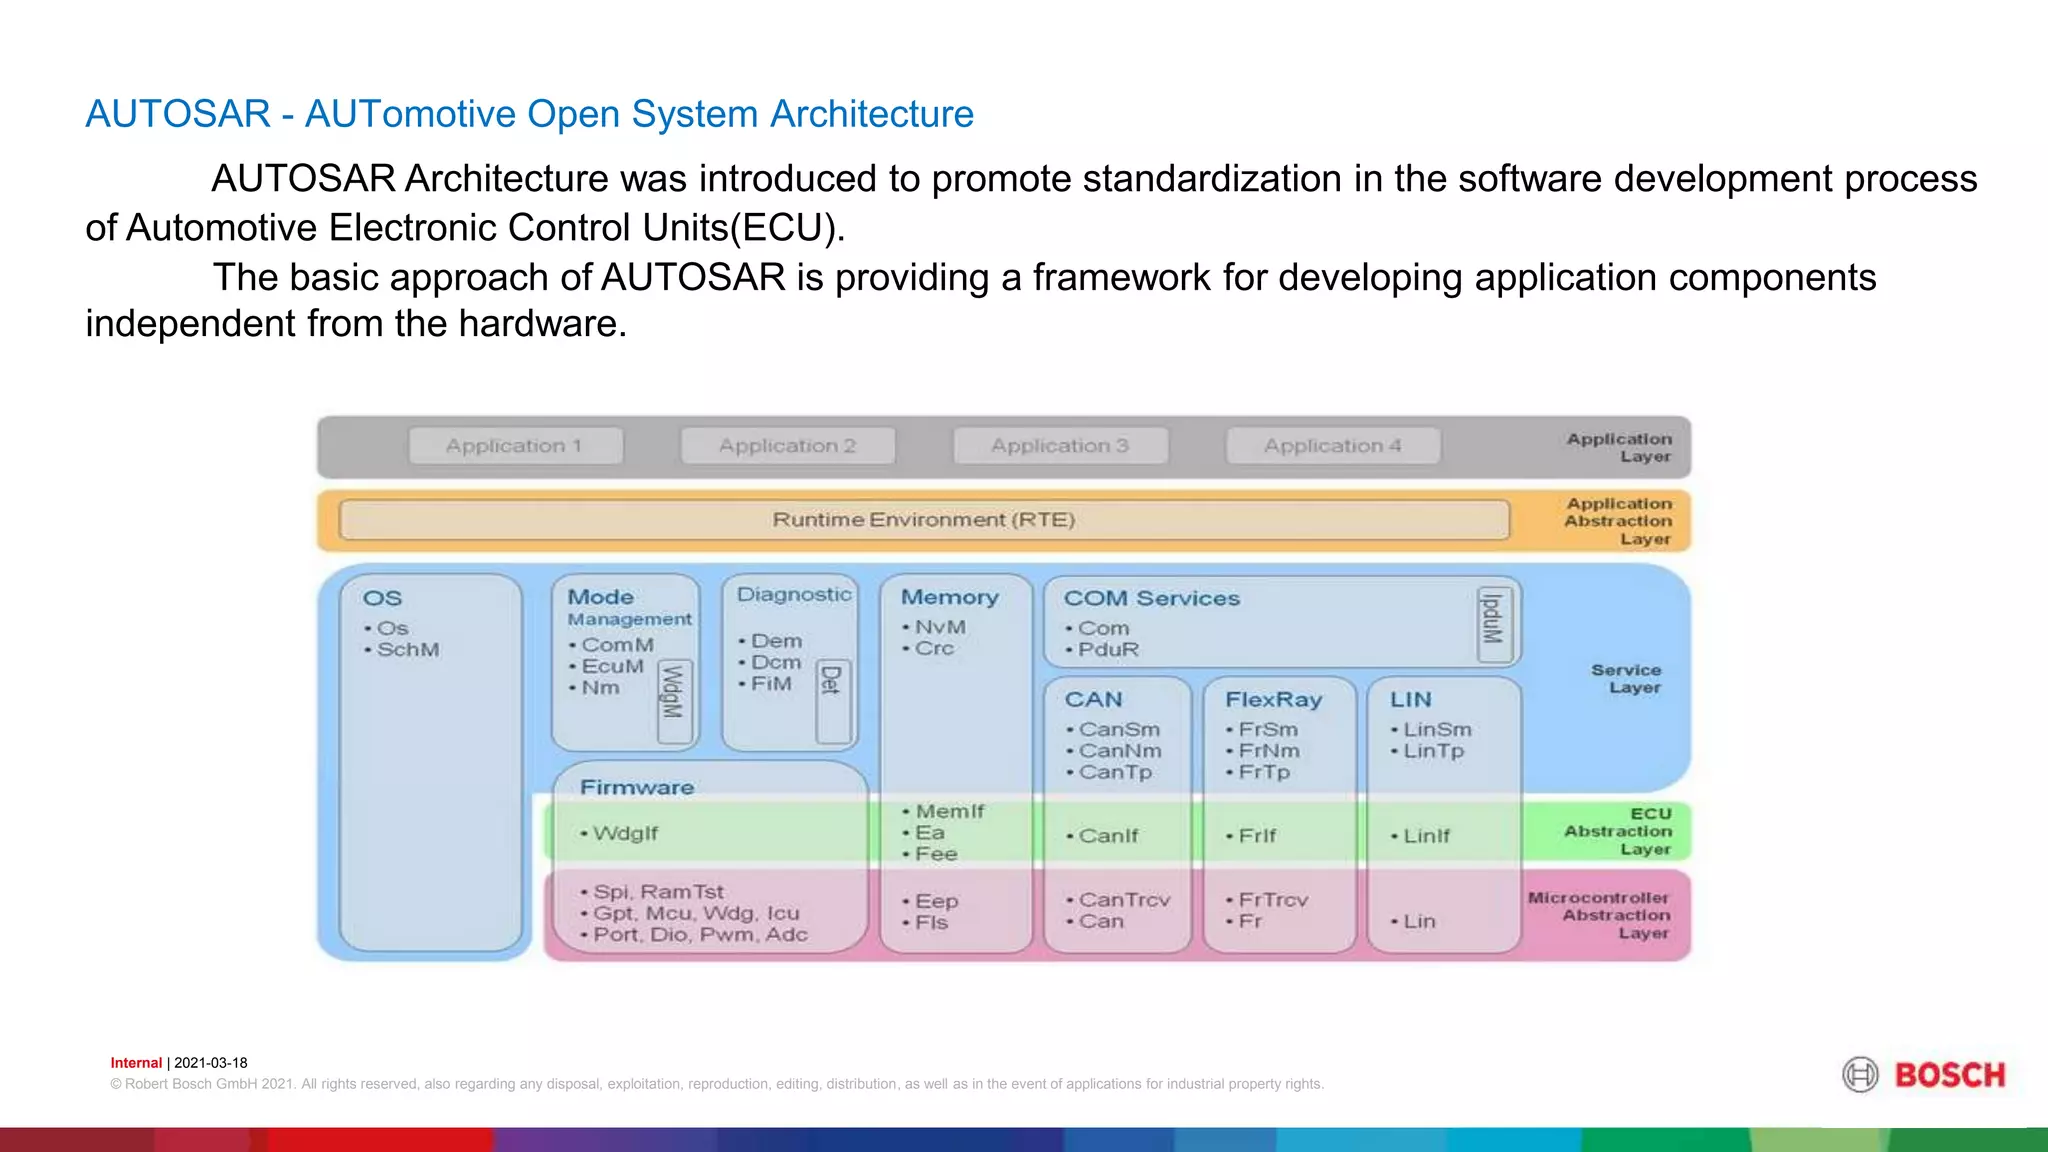This screenshot has width=2048, height=1152.
Task: Click the Application 1 box
Action: tap(515, 446)
